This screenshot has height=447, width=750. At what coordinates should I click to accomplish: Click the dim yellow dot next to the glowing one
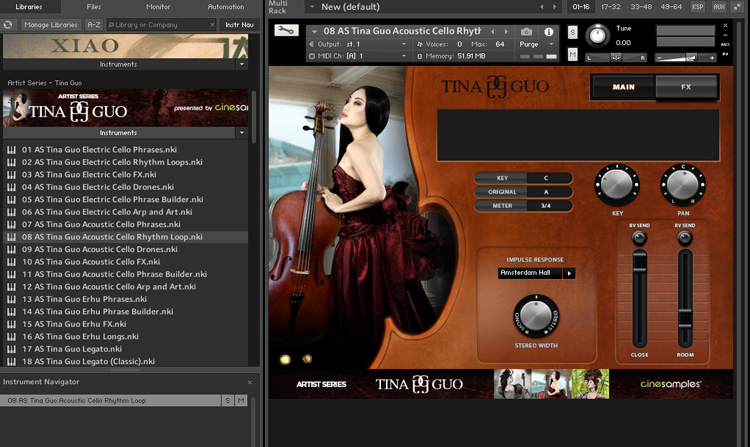[x=307, y=359]
